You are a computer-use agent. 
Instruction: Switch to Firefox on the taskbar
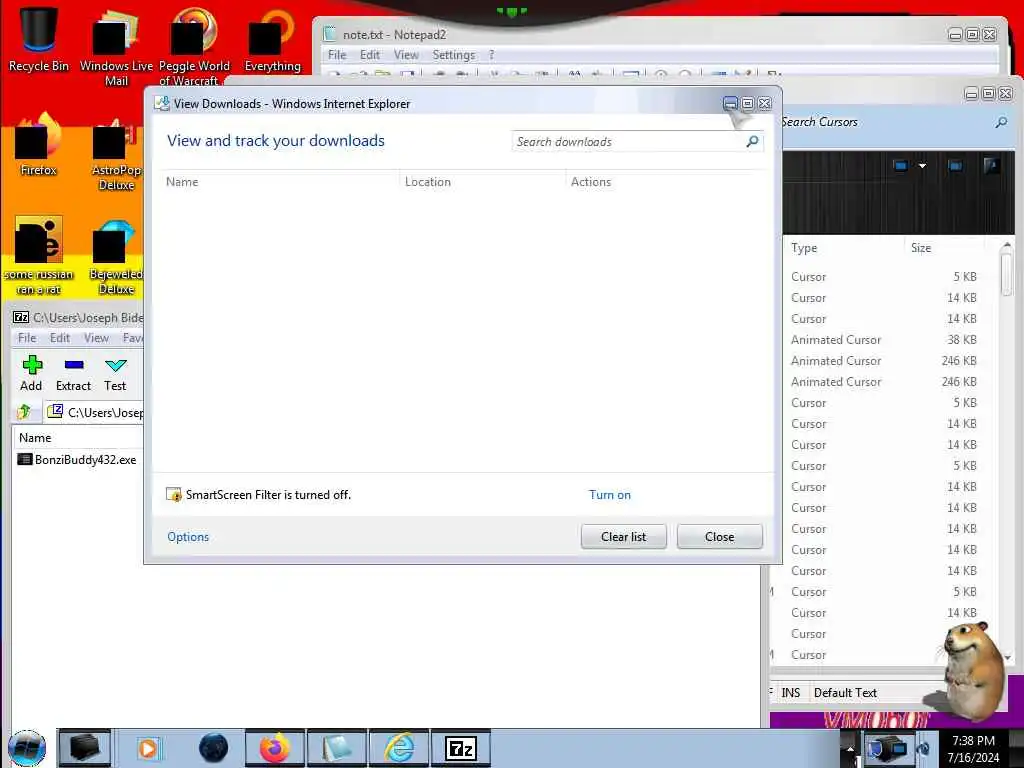275,748
